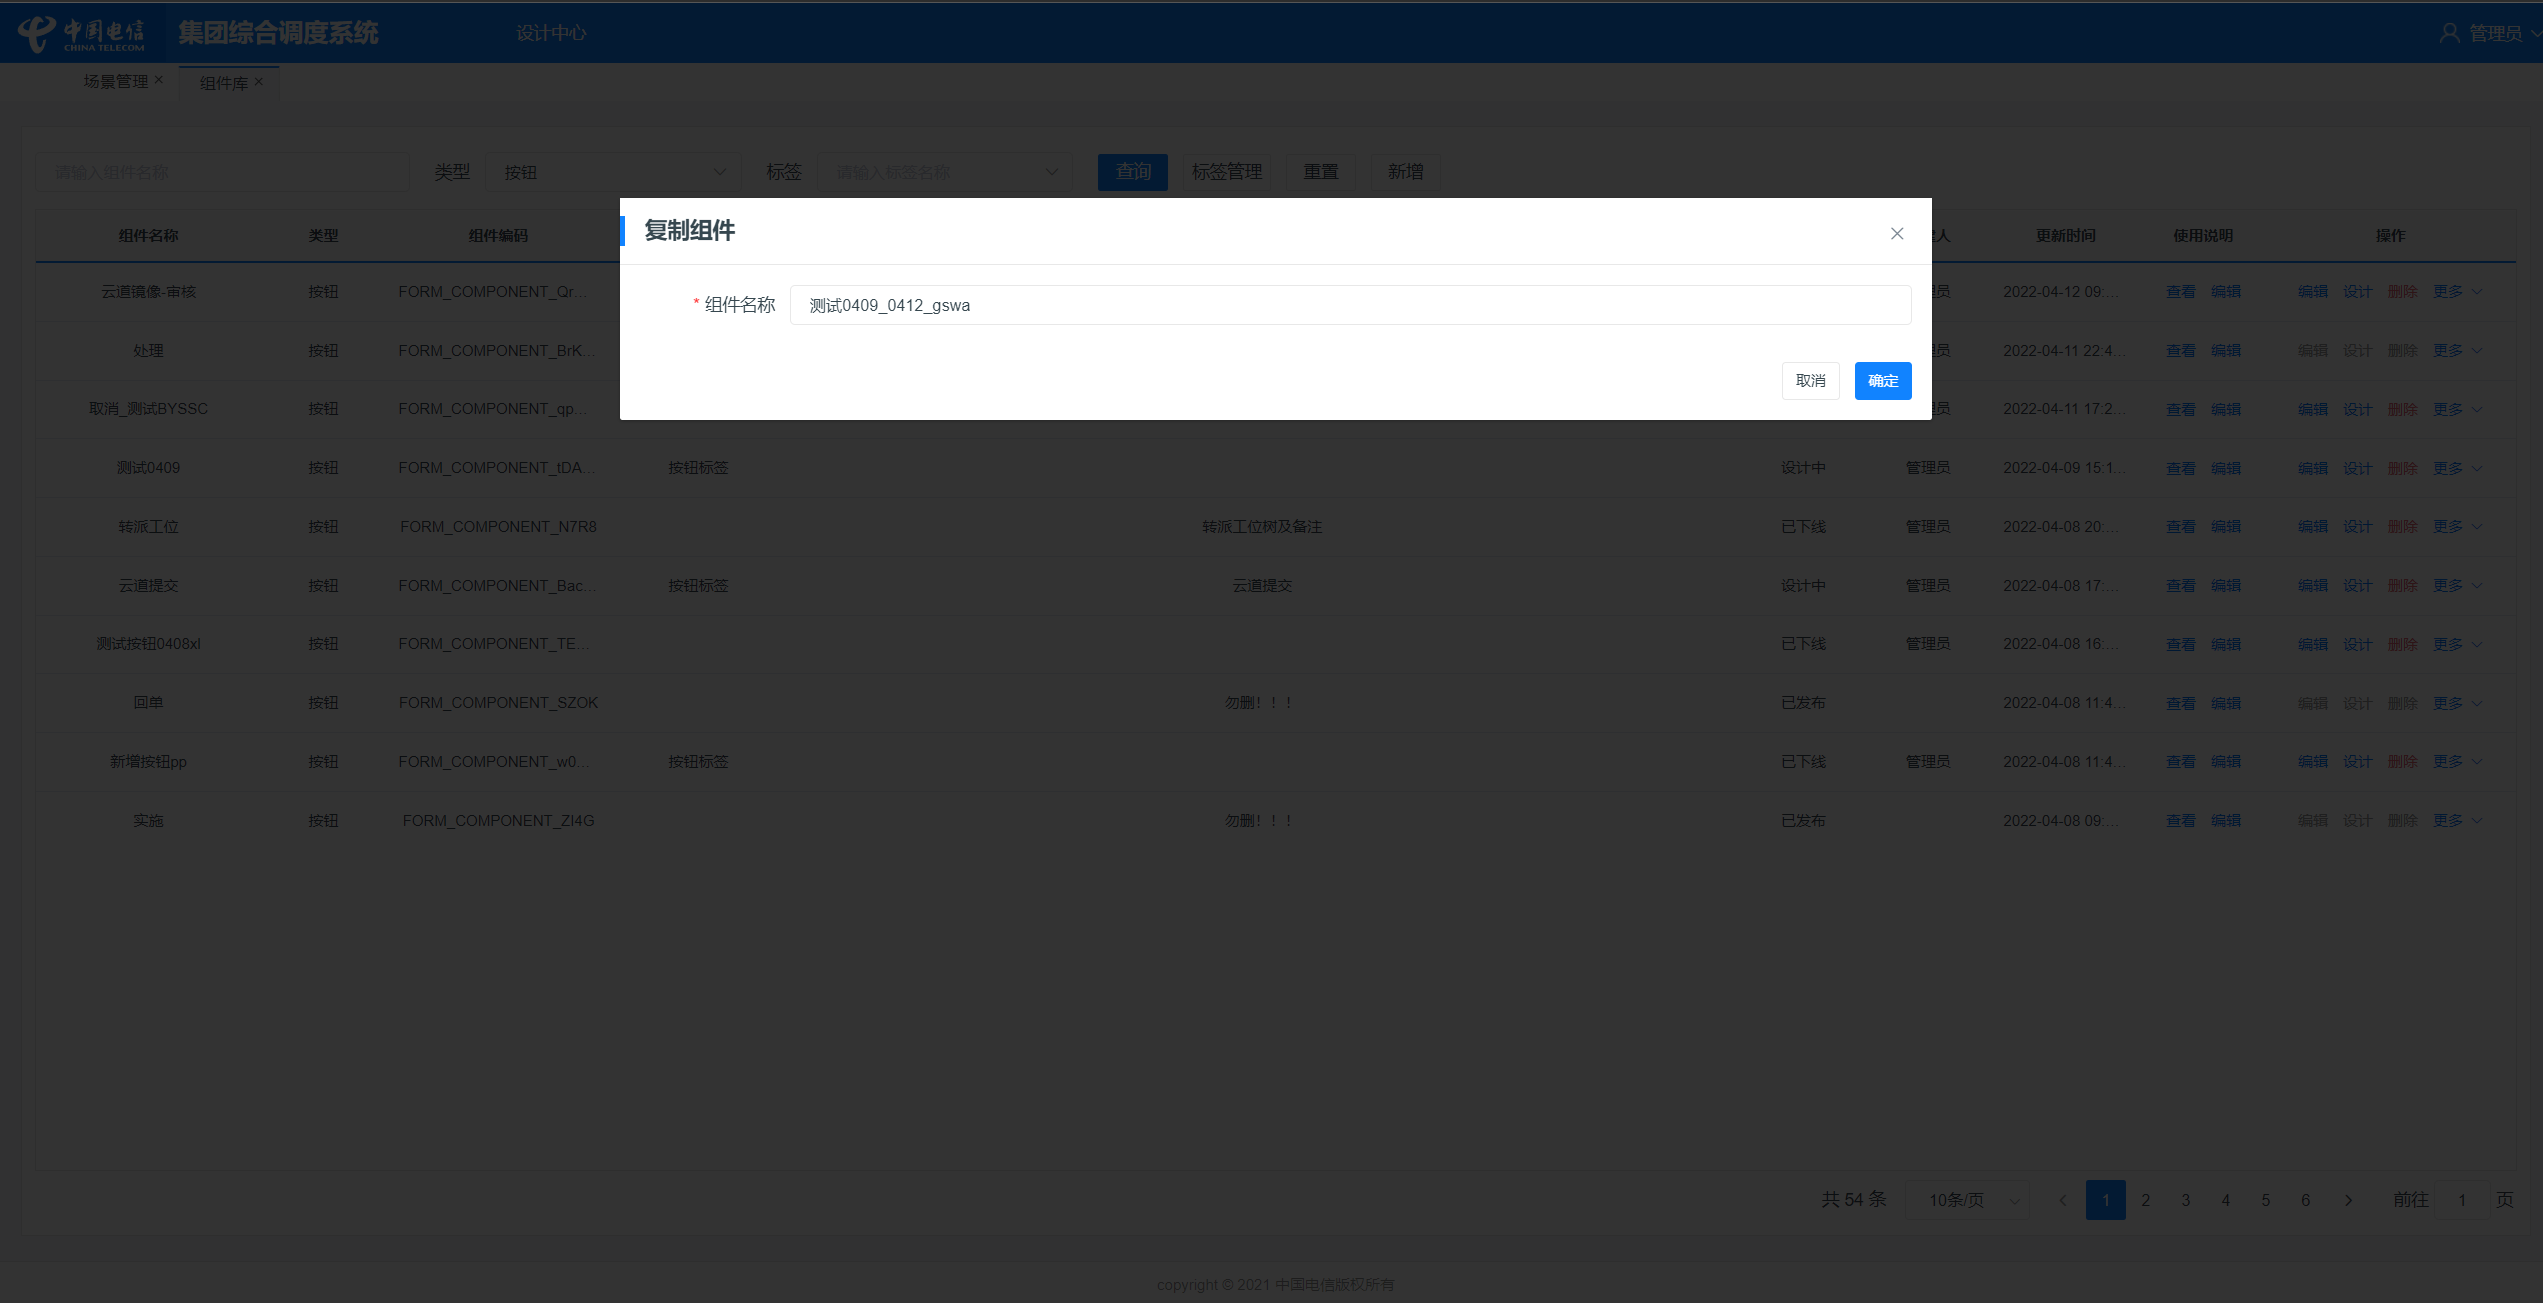Click the 组件名称 input in the dialog
The image size is (2543, 1303).
point(1349,305)
